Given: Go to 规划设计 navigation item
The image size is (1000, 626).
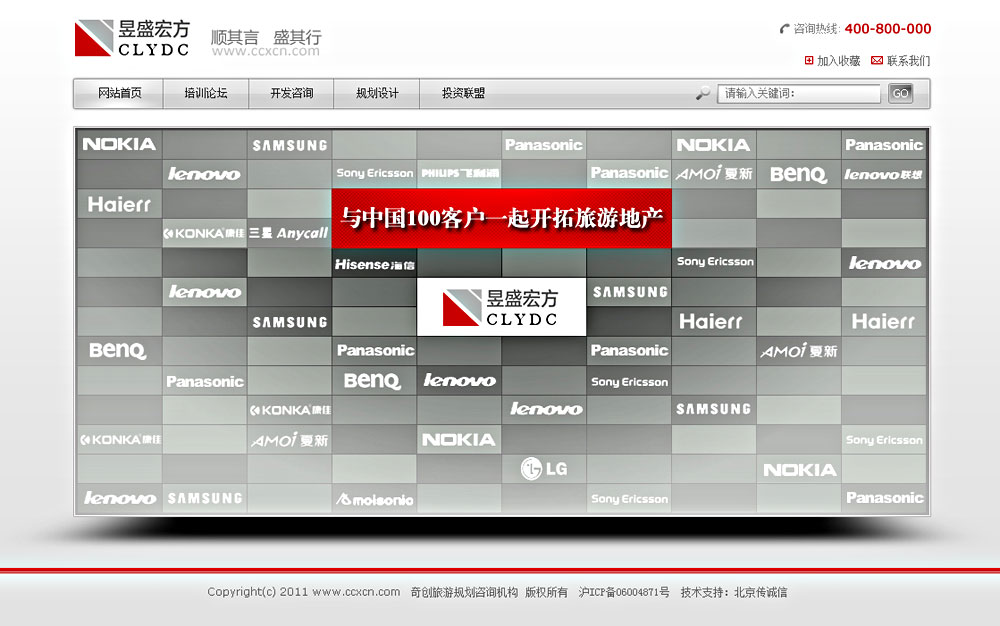Looking at the screenshot, I should point(377,94).
